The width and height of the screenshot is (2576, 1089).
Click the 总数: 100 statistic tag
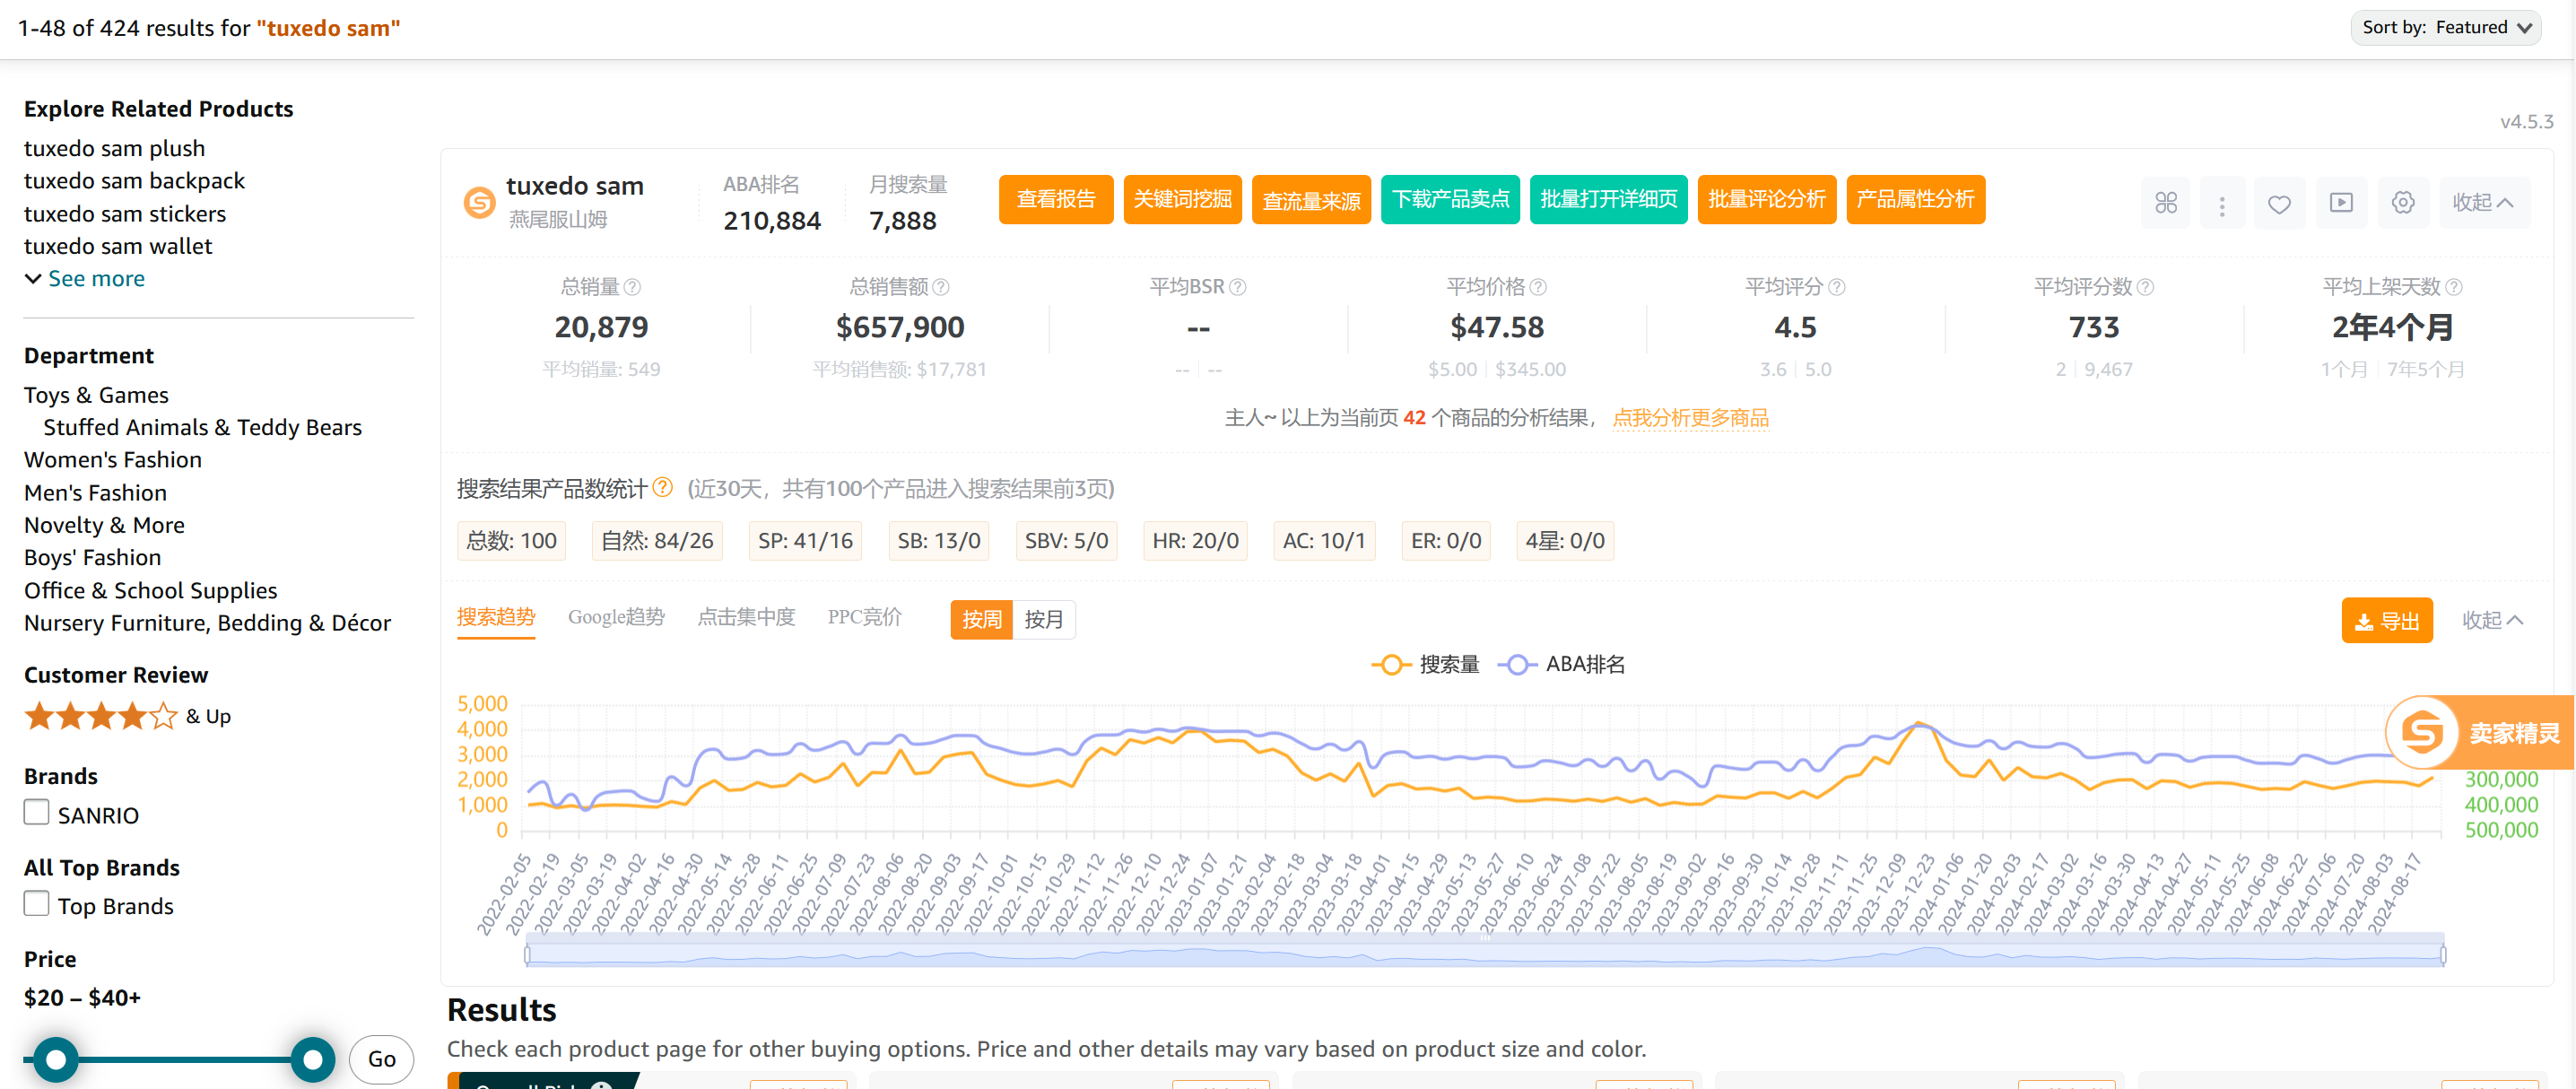pyautogui.click(x=511, y=541)
